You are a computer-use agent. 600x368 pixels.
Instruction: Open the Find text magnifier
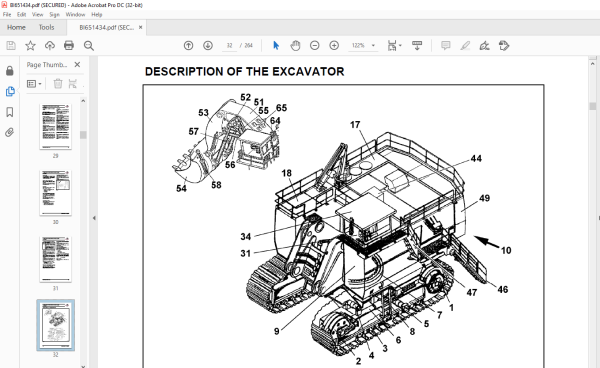click(x=89, y=46)
